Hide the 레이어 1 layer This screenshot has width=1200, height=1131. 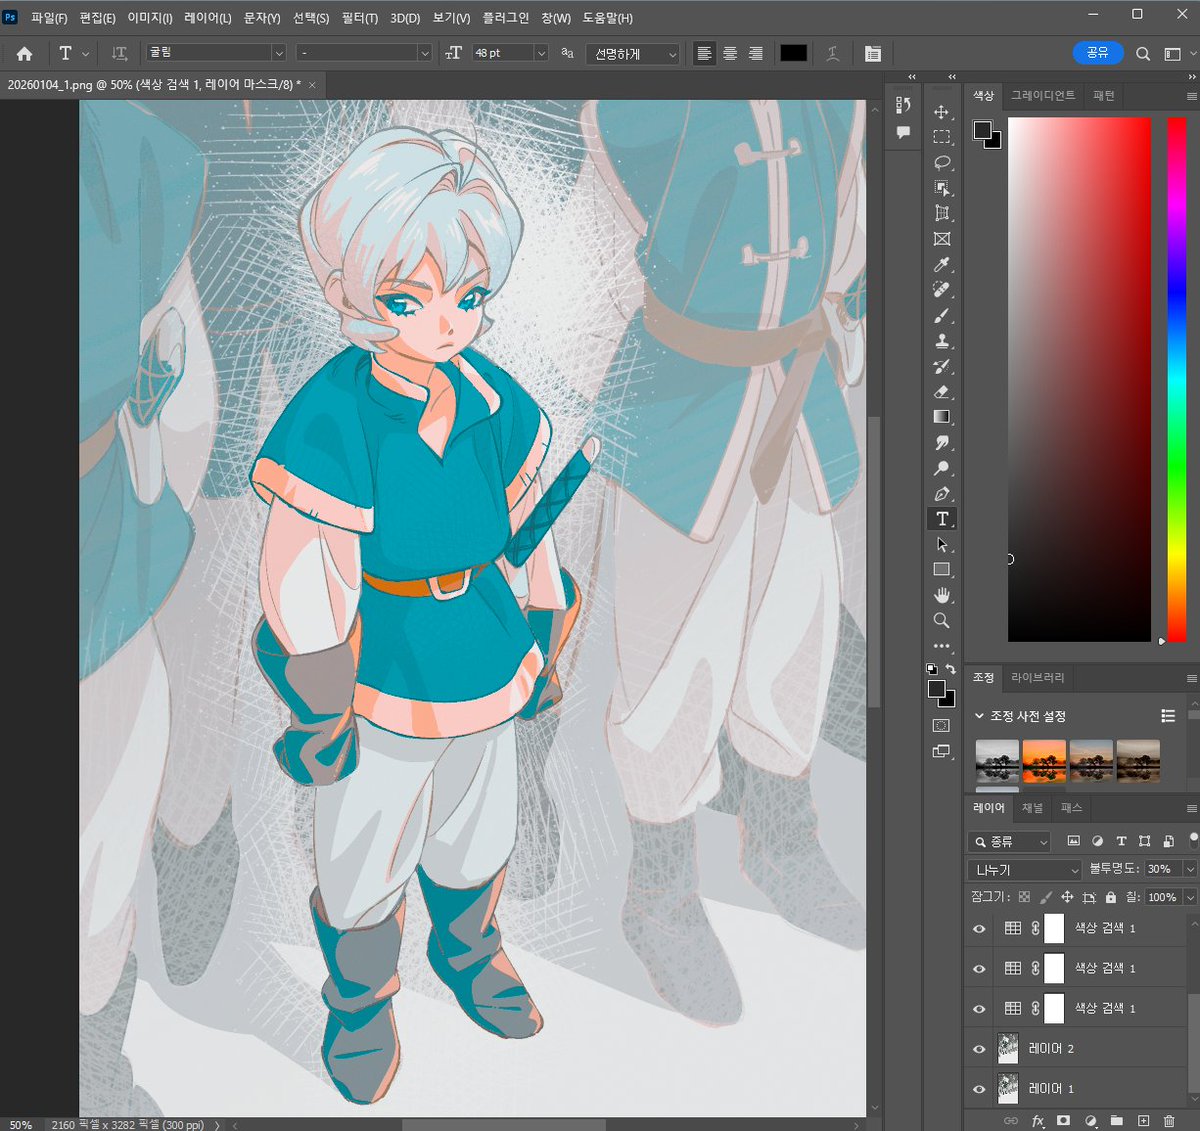pyautogui.click(x=979, y=1089)
